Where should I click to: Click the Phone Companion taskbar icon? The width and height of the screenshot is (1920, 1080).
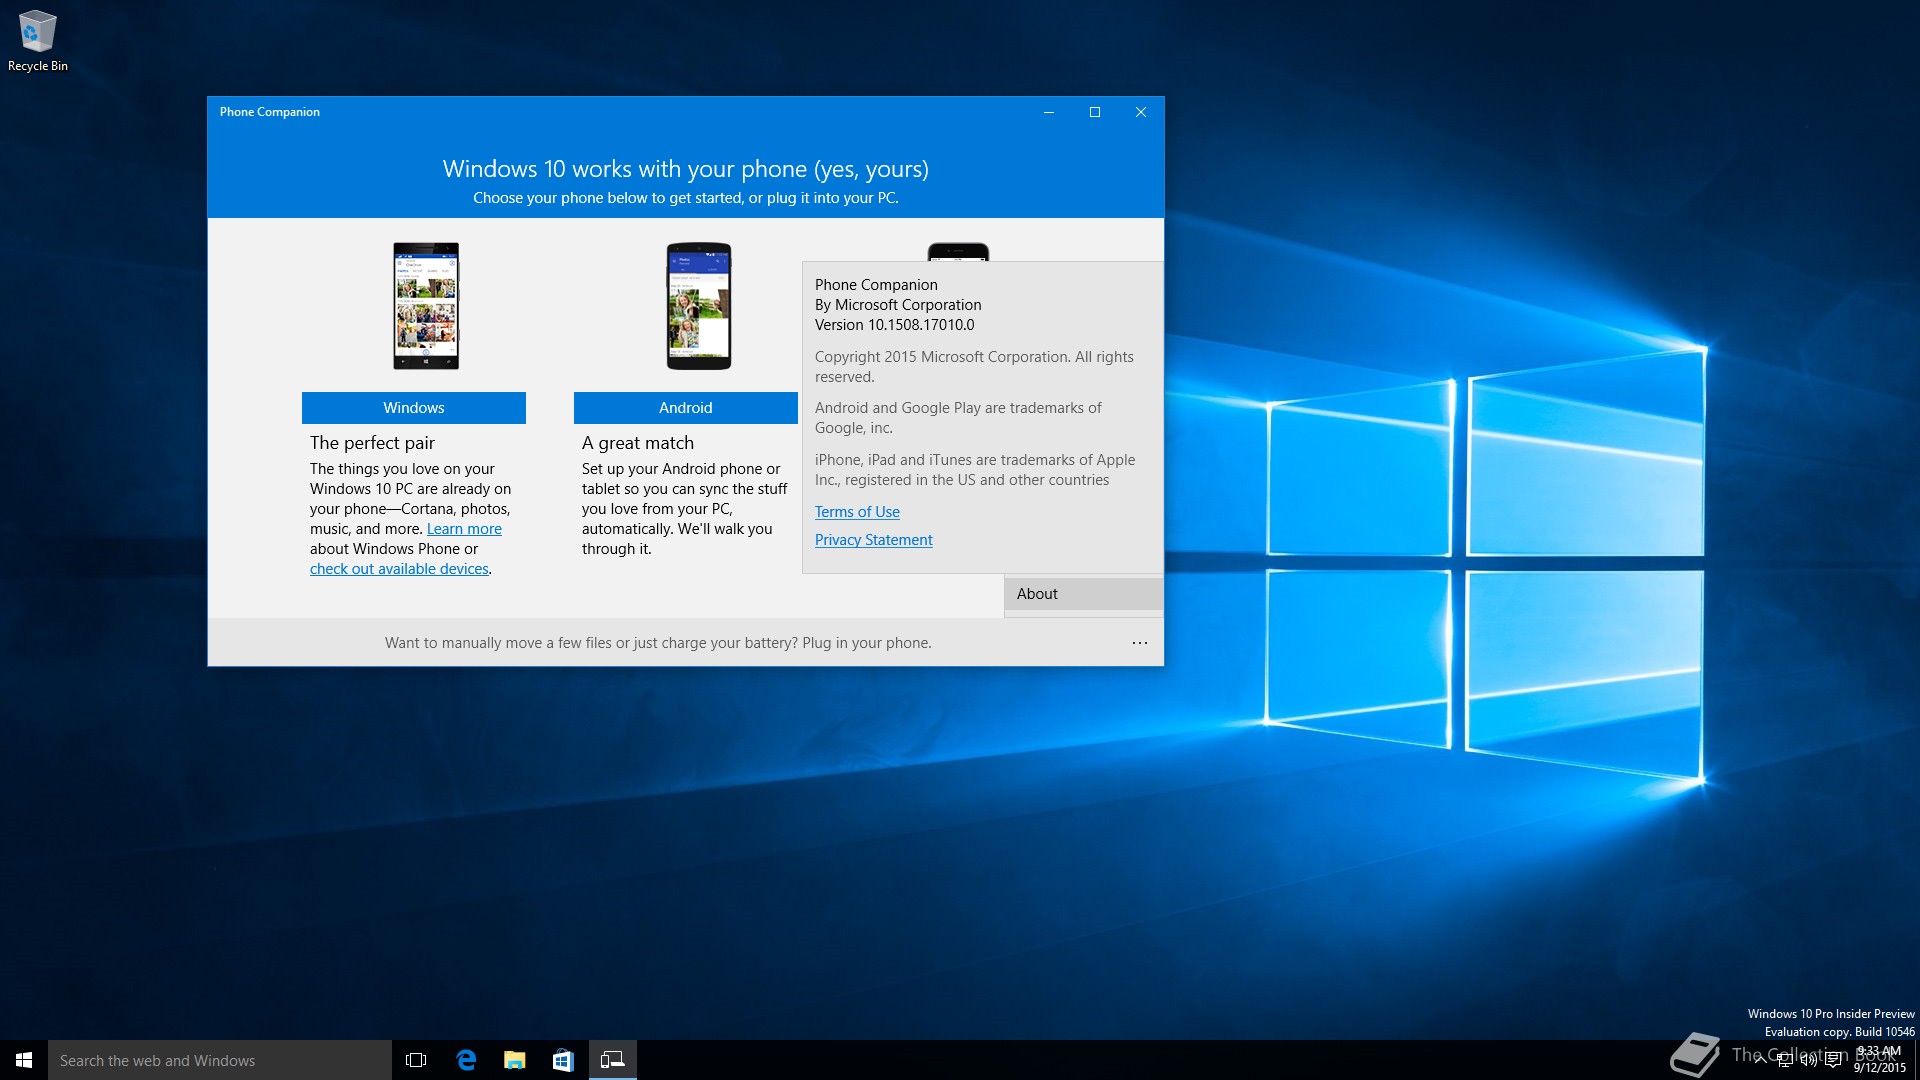[x=612, y=1060]
